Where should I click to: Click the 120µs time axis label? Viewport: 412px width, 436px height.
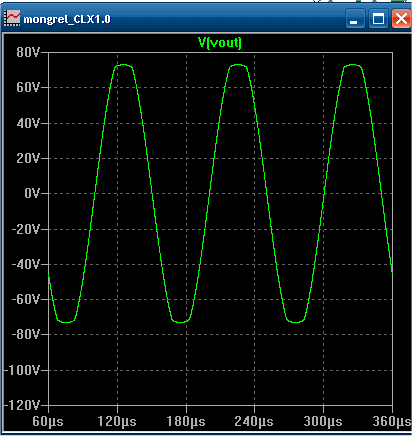[x=117, y=422]
